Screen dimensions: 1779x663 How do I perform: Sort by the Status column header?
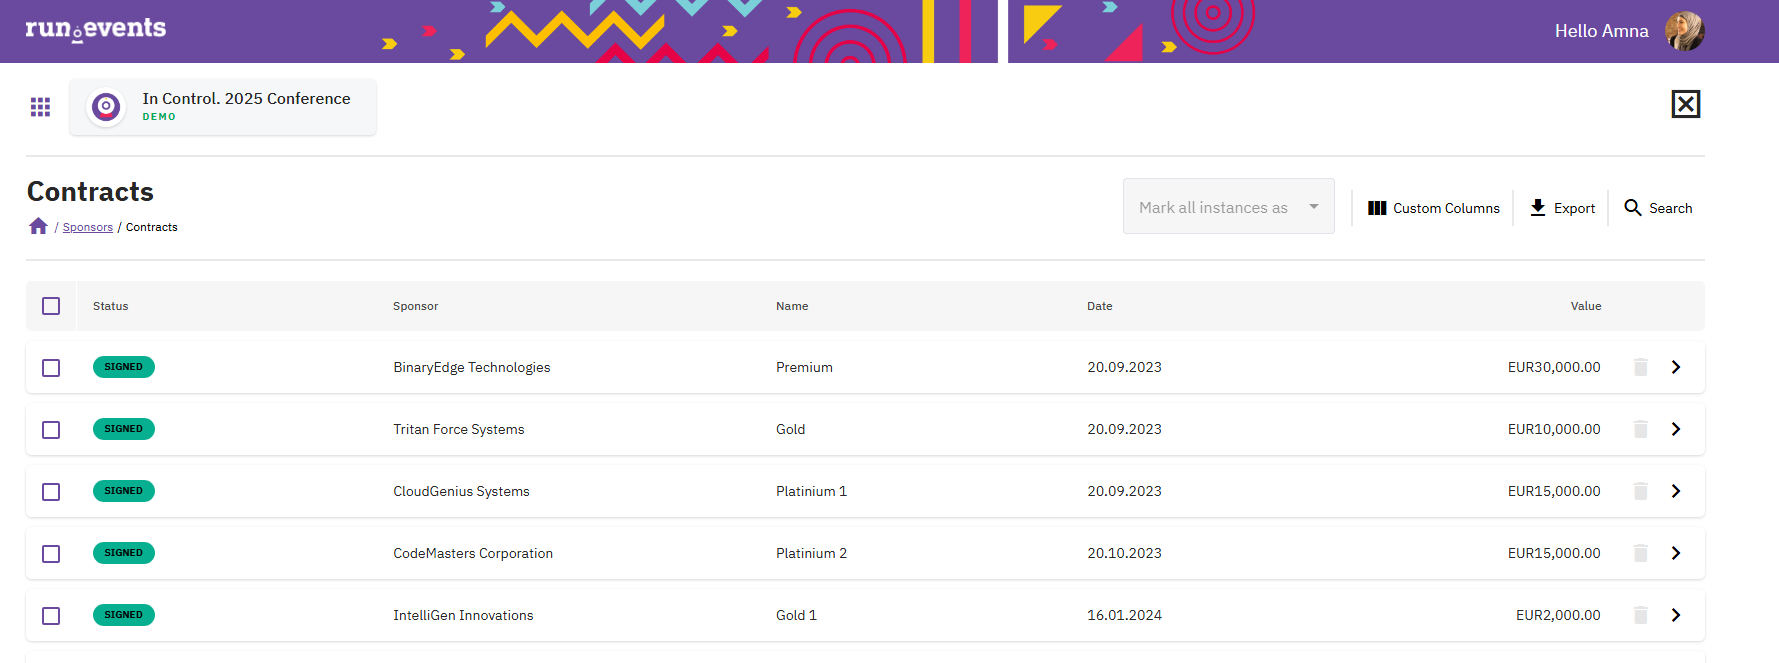(110, 306)
